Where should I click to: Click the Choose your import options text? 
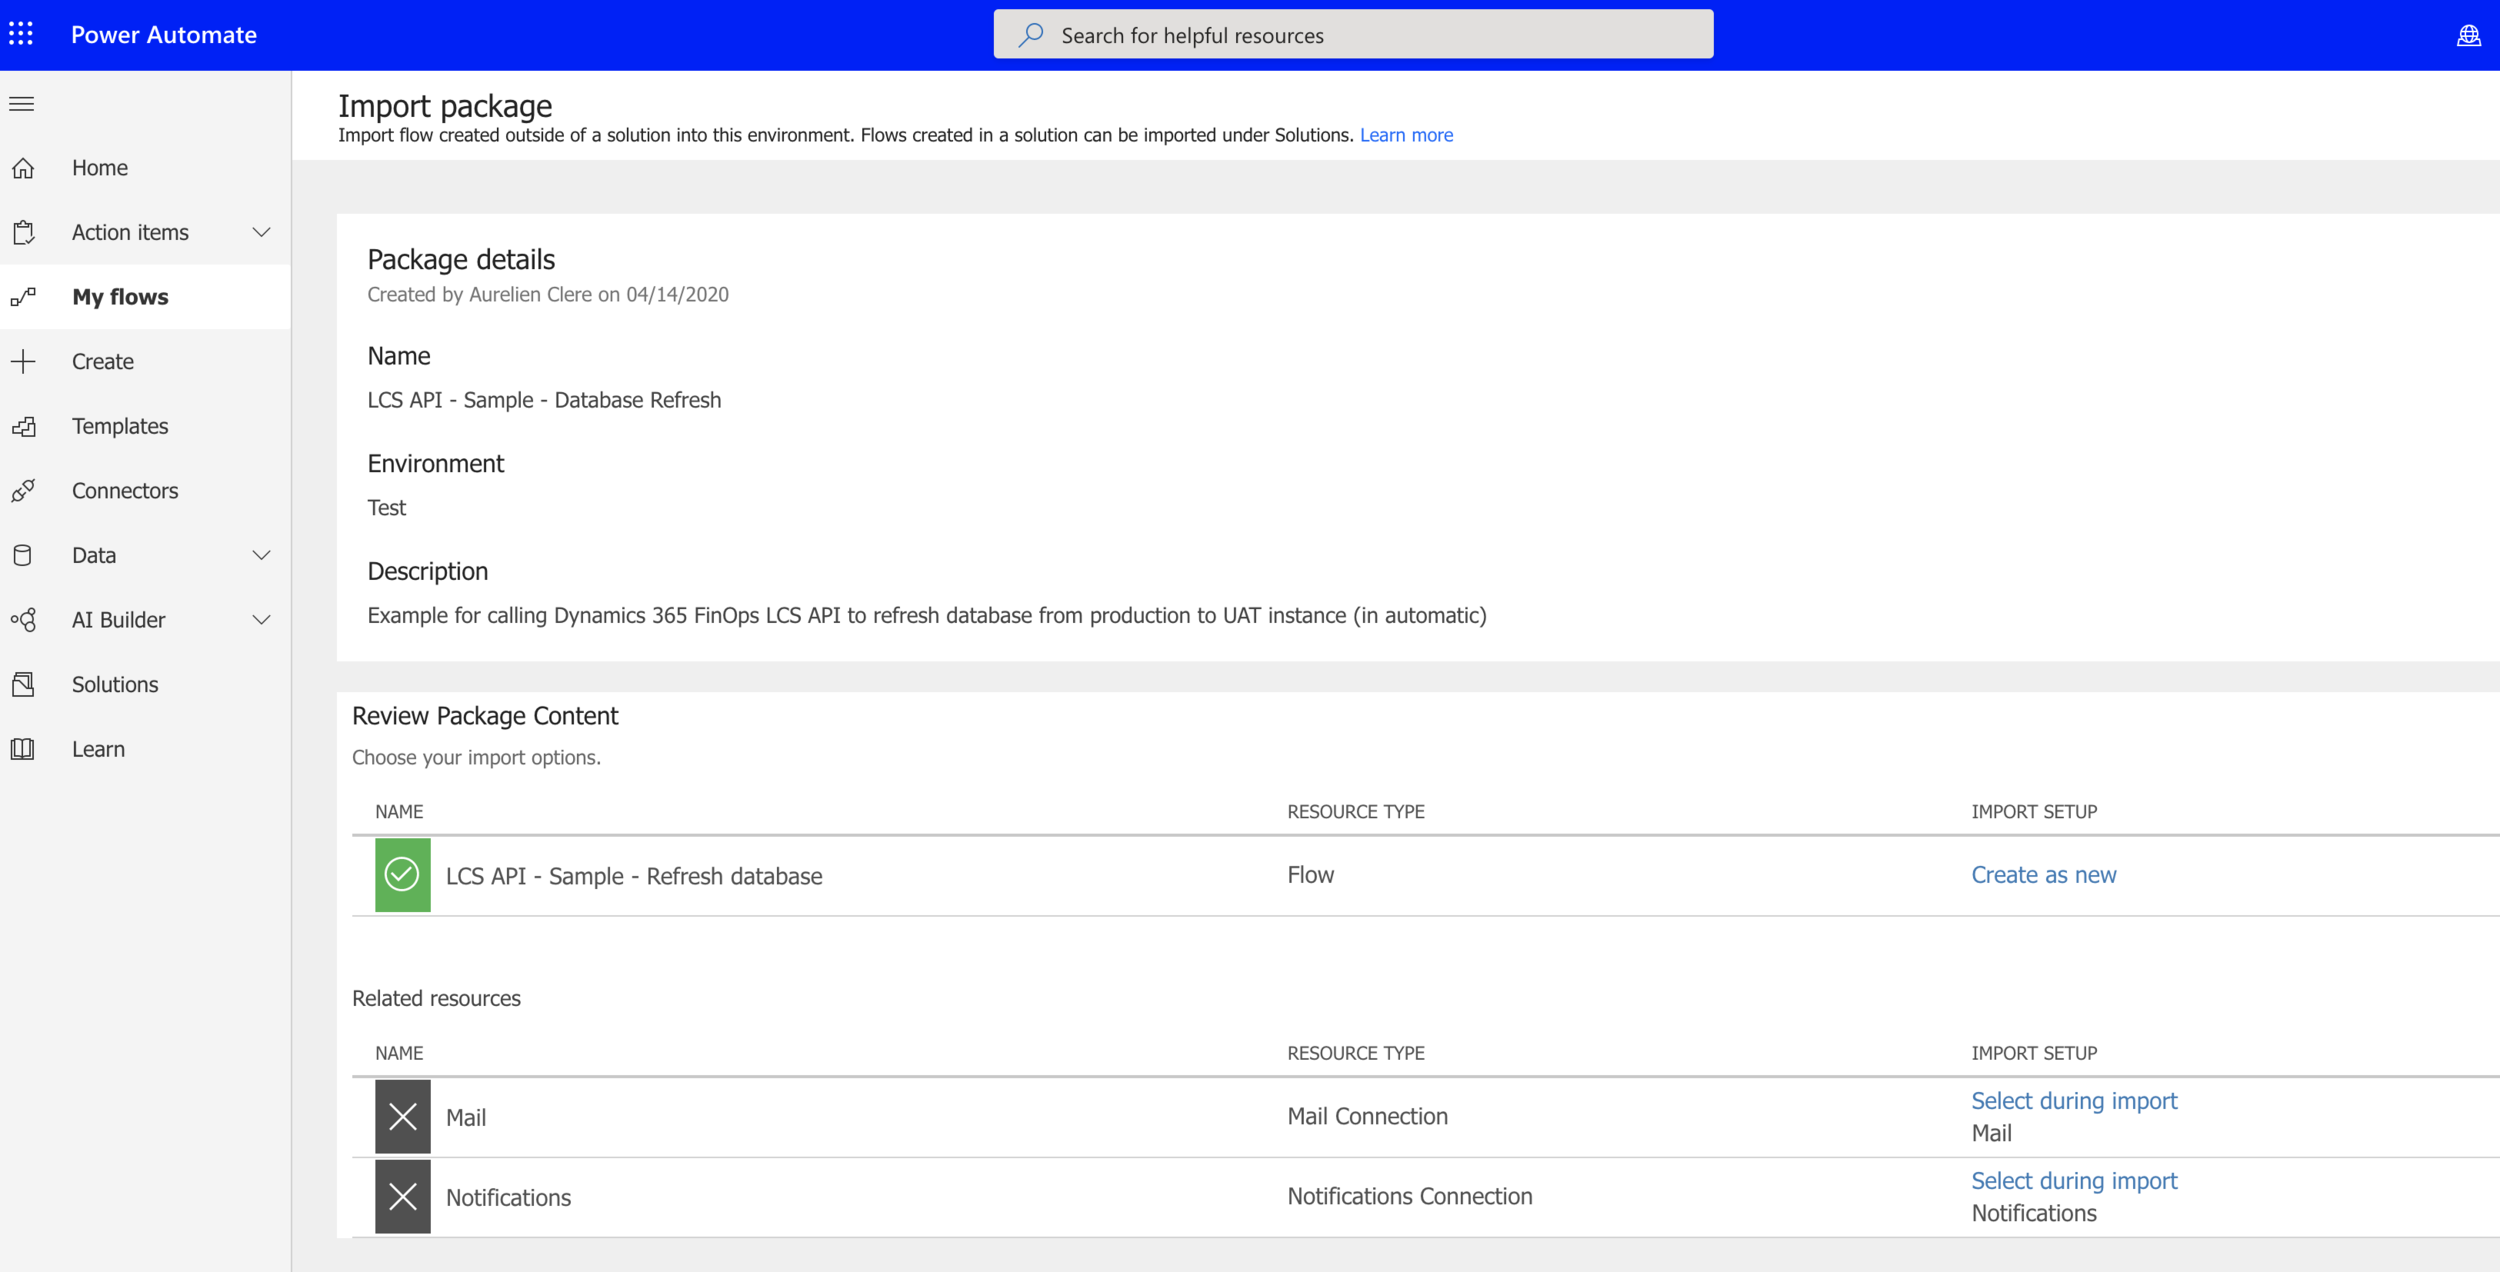pos(476,757)
